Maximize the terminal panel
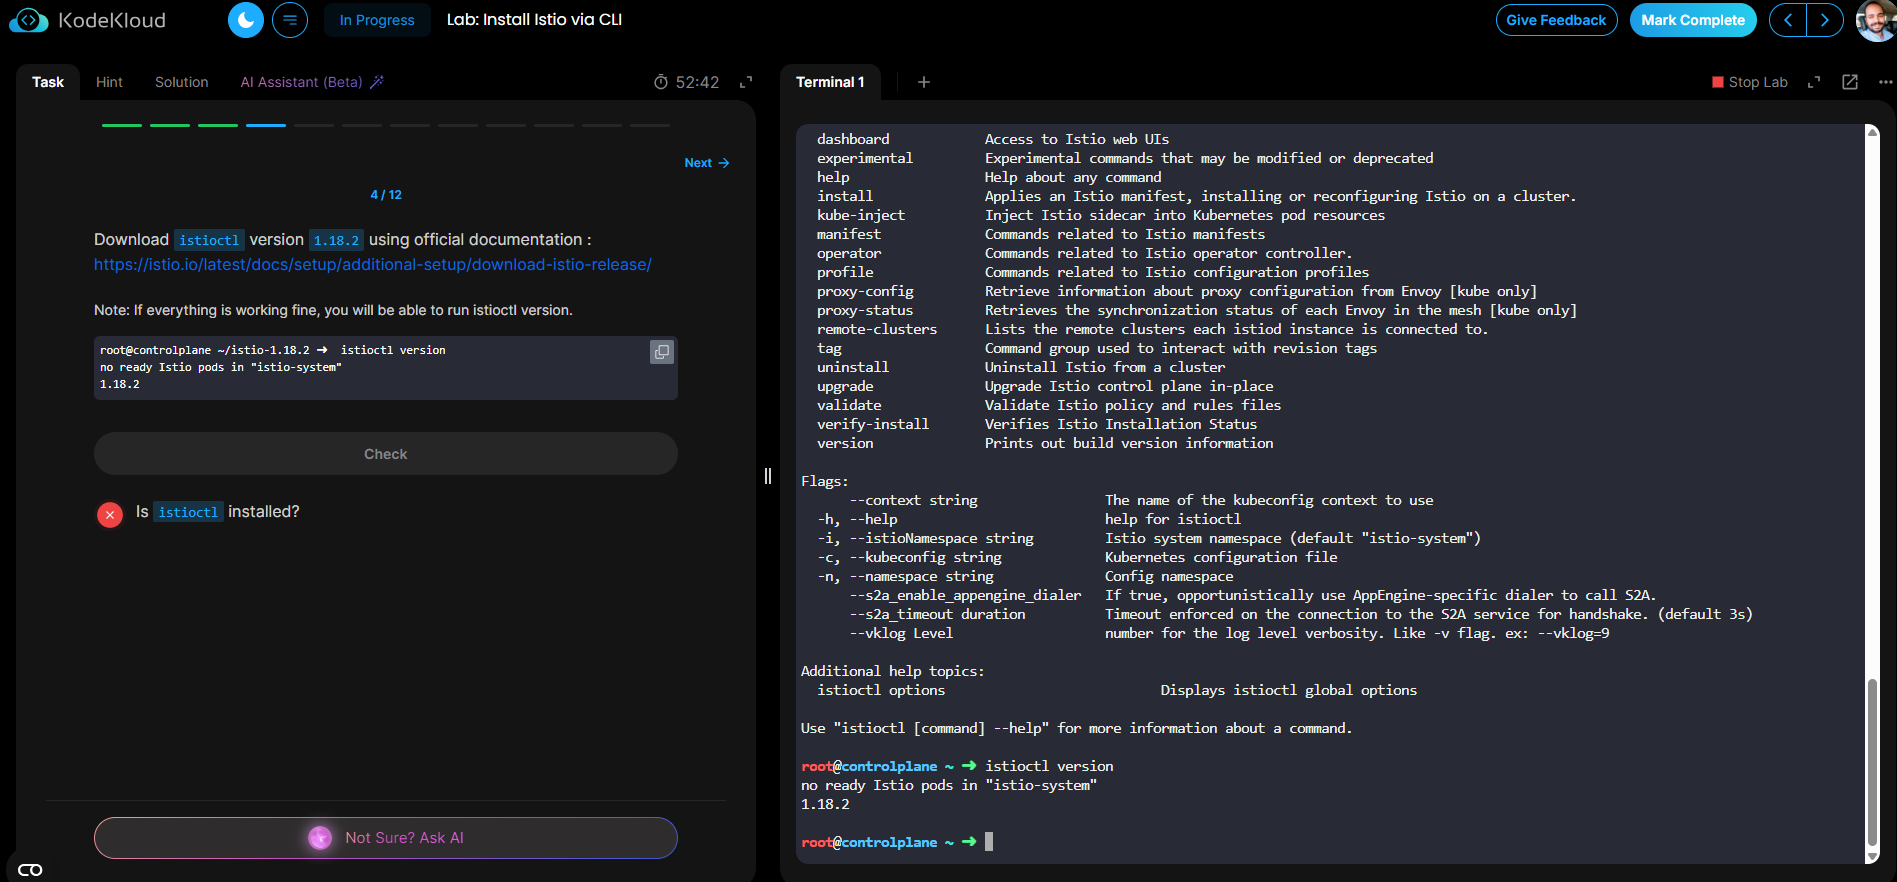 point(1814,82)
